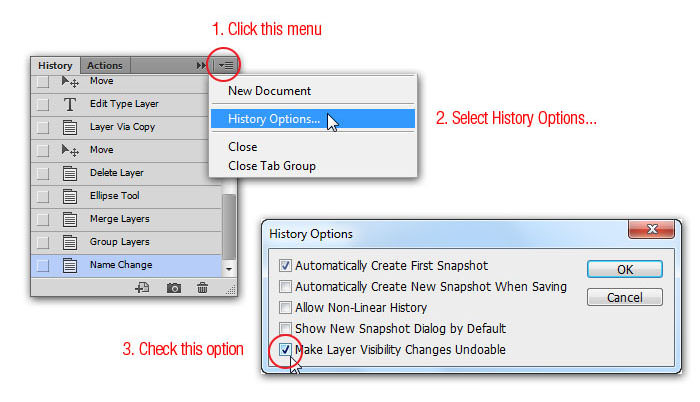Select New Document menu entry
700x402 pixels.
point(269,91)
